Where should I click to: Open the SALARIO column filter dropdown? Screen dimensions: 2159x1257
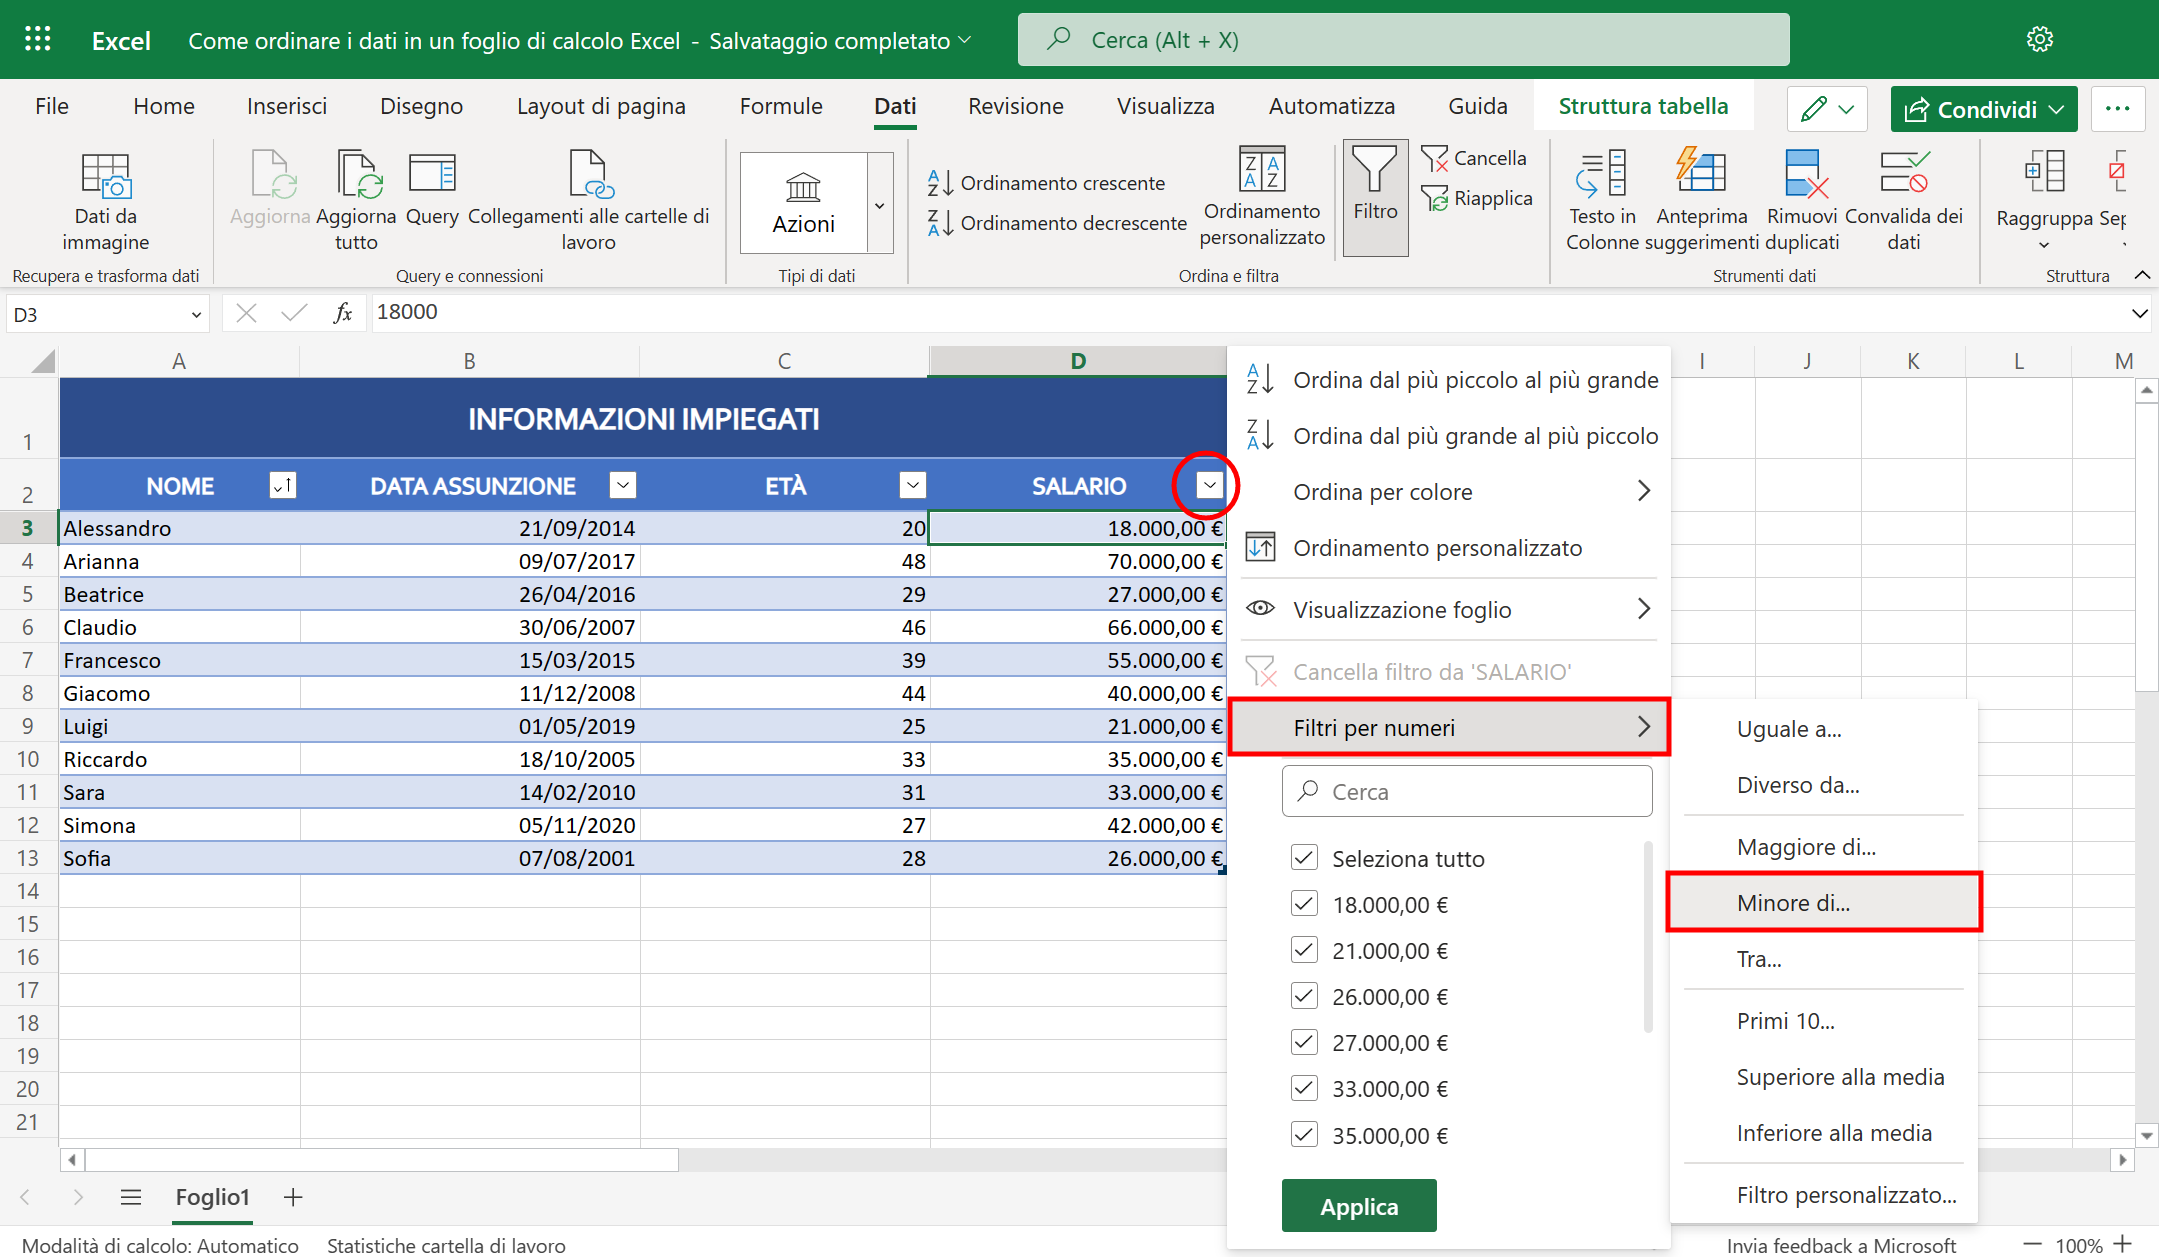(1209, 486)
